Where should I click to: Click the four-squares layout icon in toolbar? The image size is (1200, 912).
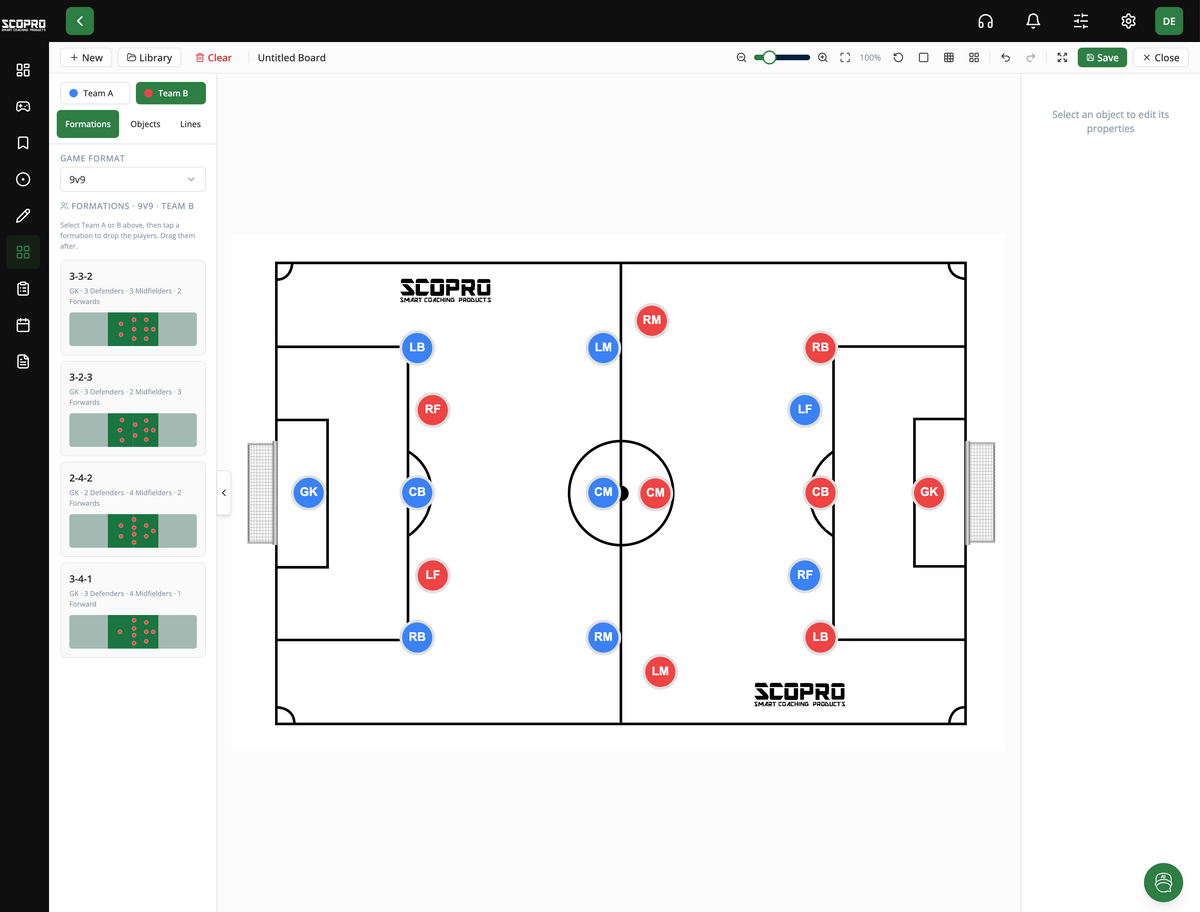coord(974,58)
